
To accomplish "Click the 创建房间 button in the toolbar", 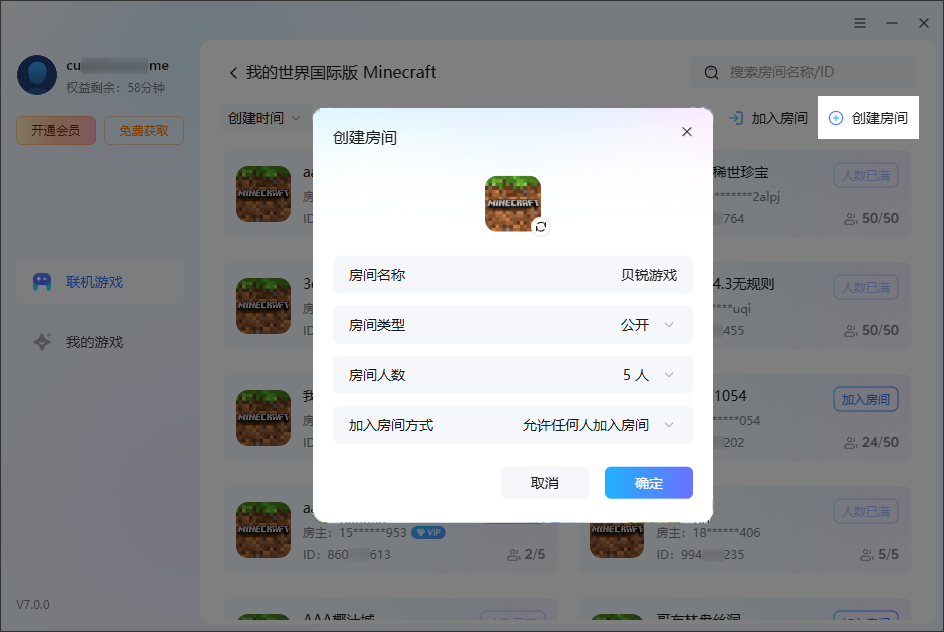I will (x=868, y=118).
